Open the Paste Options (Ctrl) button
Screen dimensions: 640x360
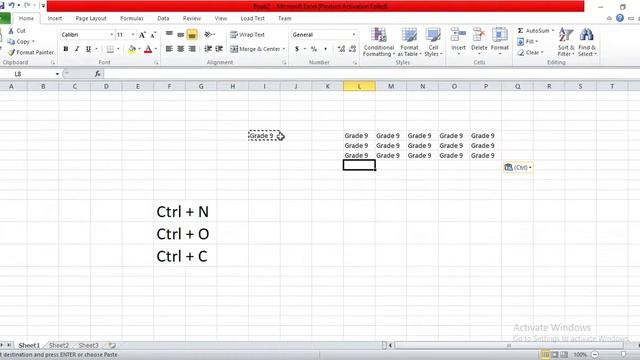[518, 167]
